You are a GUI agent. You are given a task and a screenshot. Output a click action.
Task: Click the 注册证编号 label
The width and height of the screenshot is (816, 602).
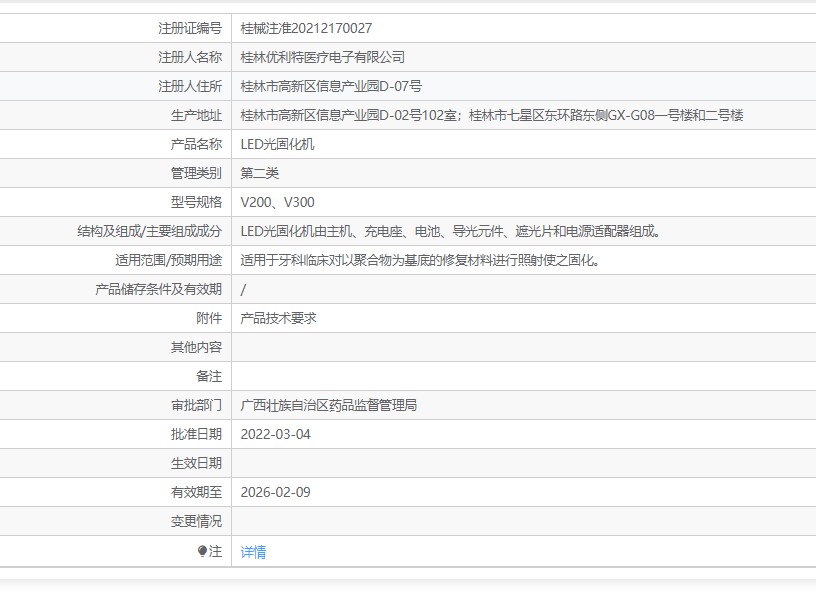click(190, 28)
